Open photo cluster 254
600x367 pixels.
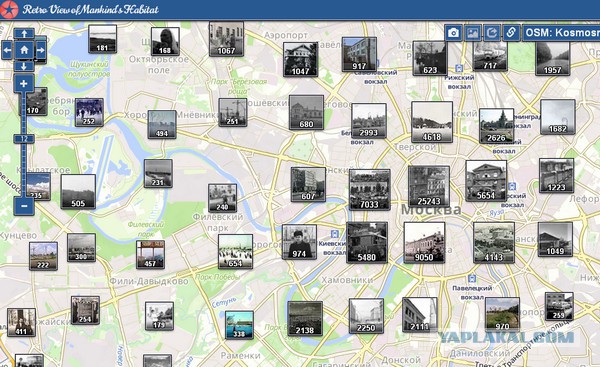coord(85,310)
